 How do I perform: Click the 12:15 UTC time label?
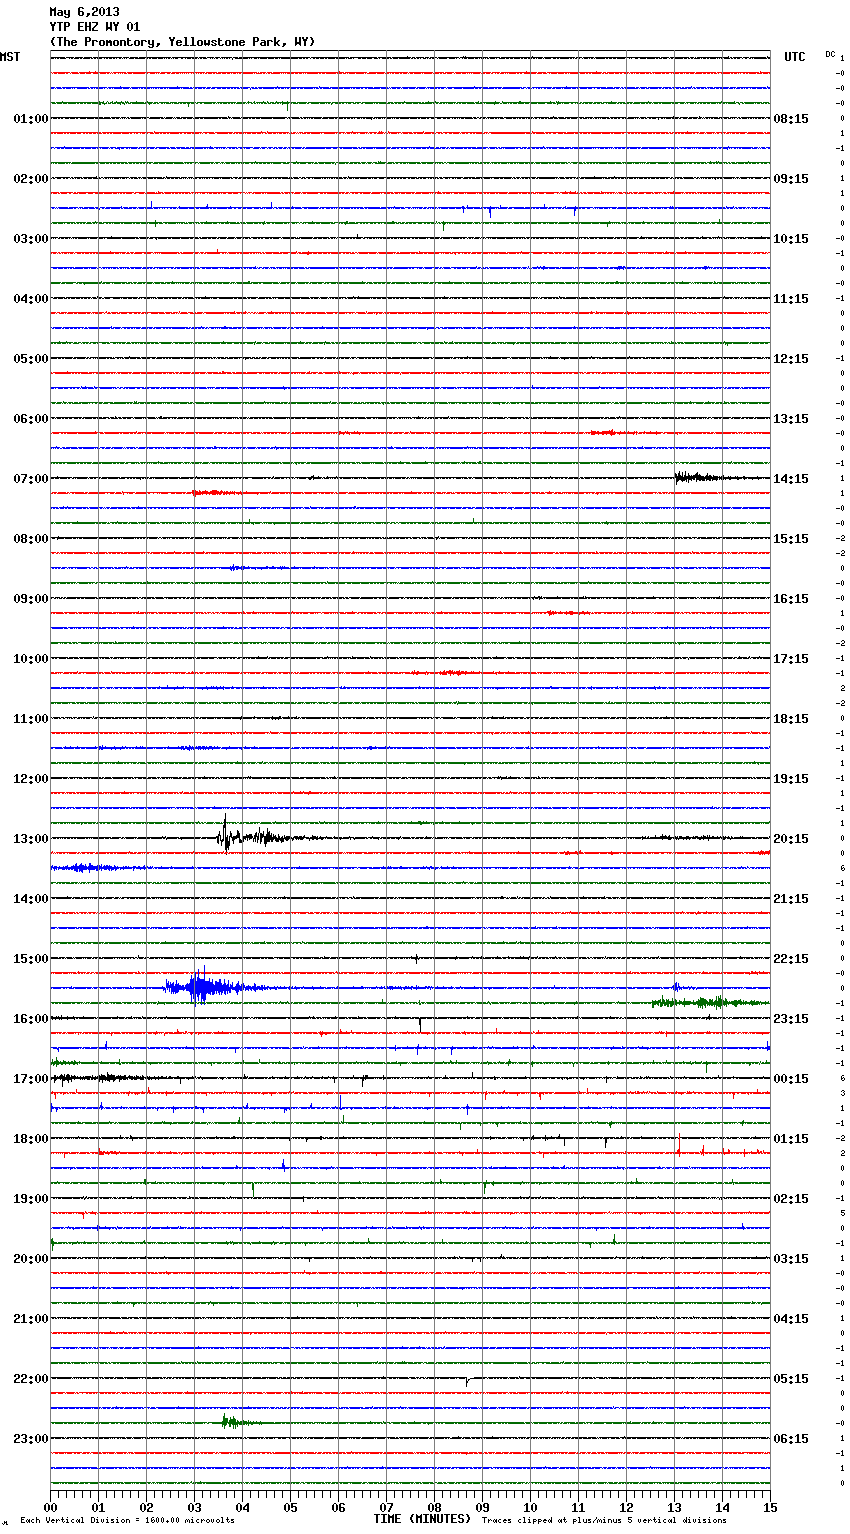coord(791,359)
